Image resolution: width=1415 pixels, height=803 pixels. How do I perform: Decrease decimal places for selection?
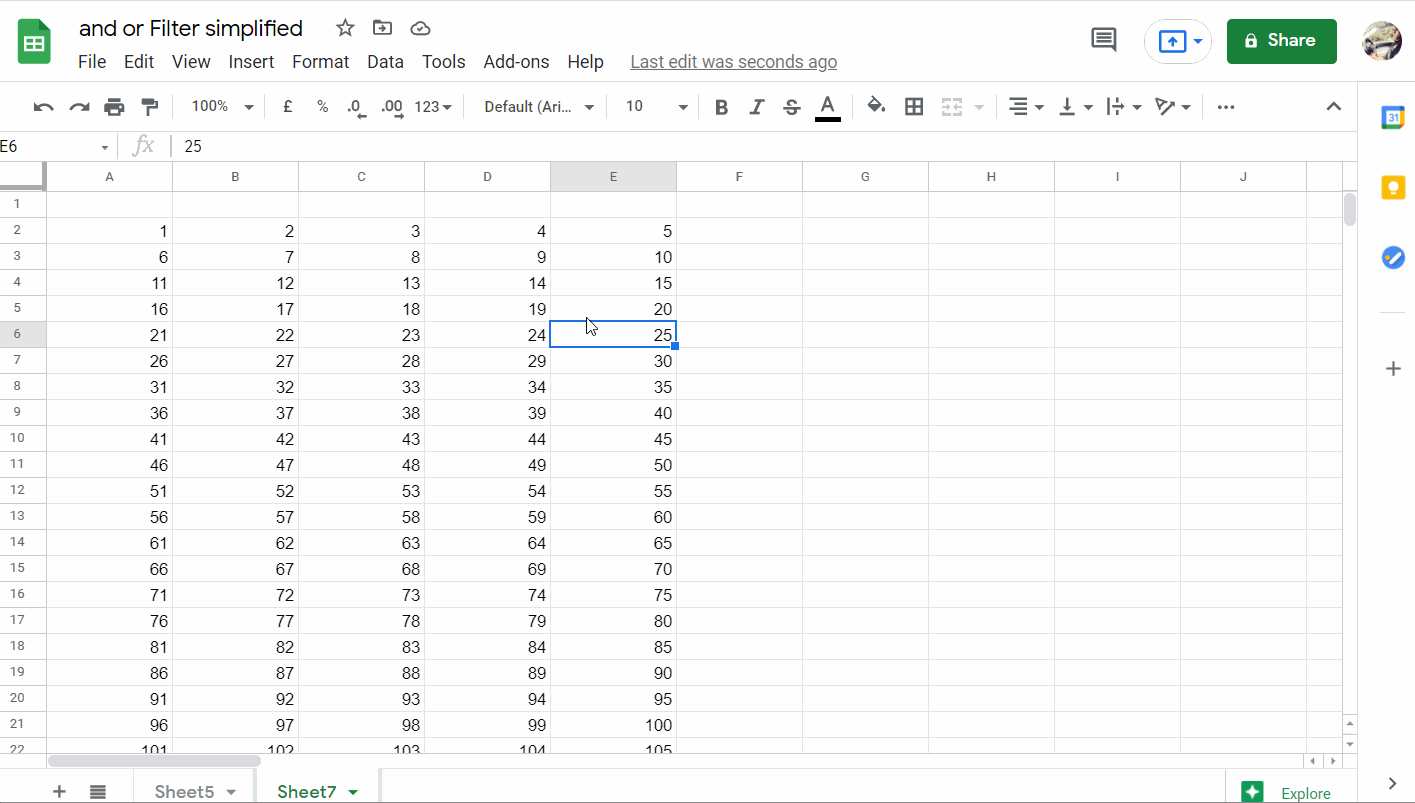355,106
